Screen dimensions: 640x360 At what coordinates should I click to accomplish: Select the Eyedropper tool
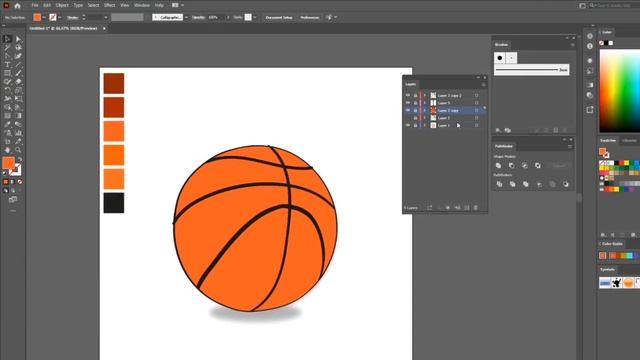coord(7,124)
